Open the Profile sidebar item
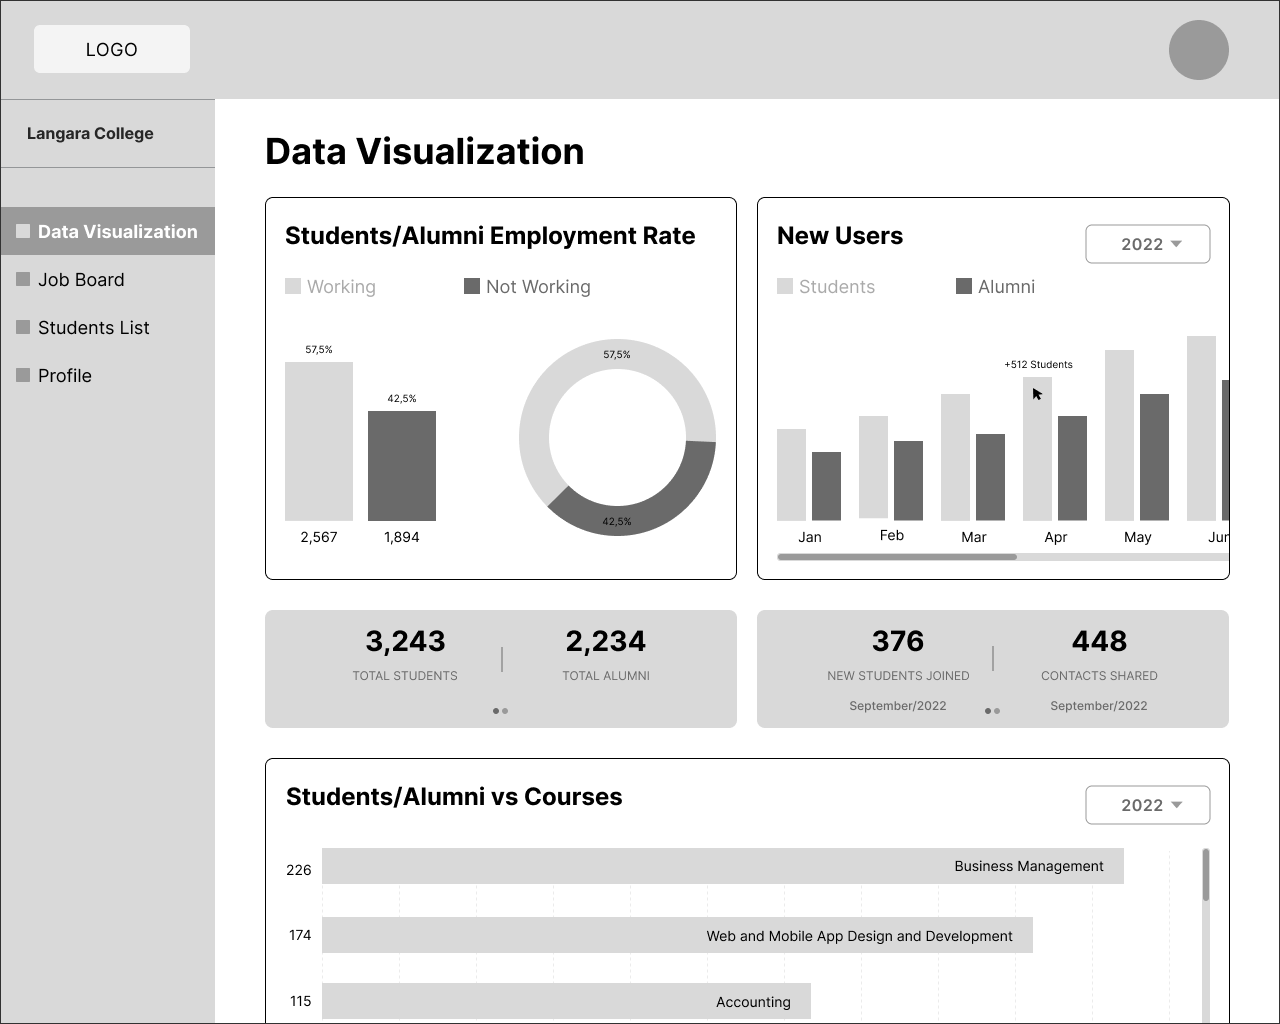1280x1024 pixels. [x=65, y=376]
